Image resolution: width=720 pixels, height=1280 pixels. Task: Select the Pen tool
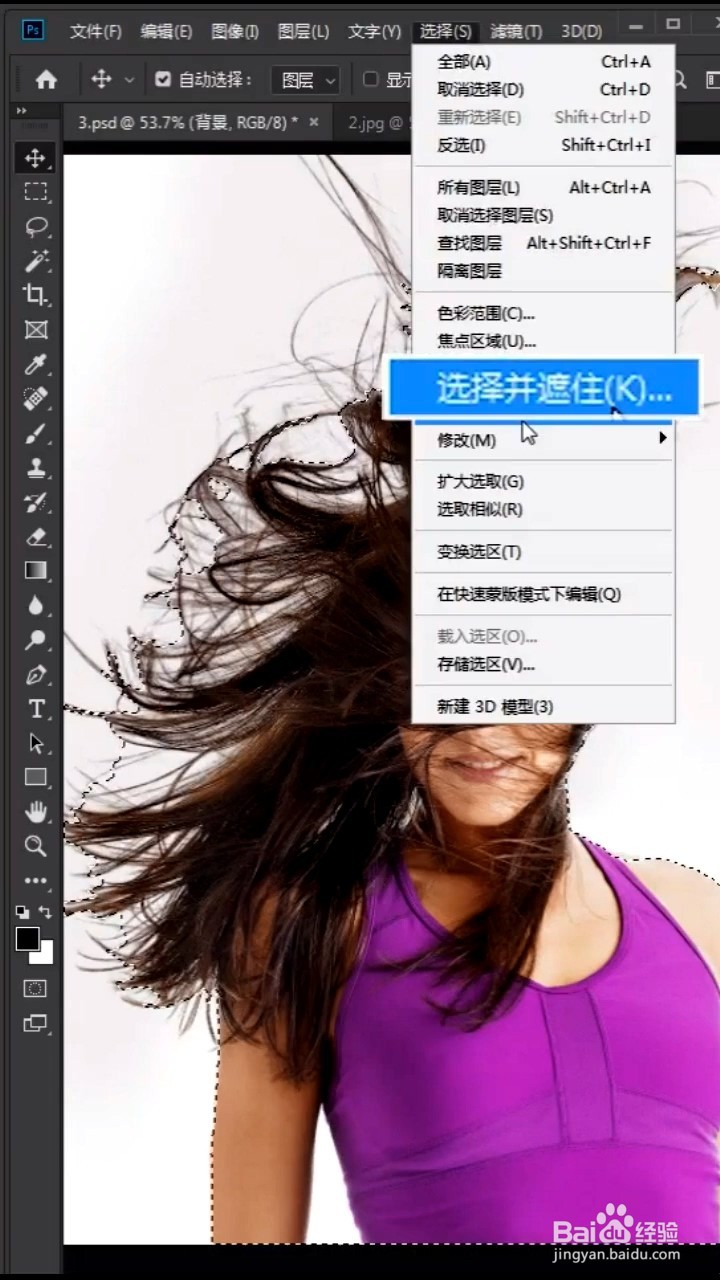36,675
